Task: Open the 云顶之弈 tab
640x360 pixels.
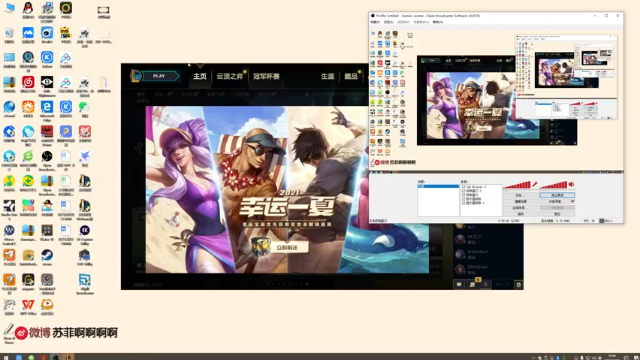Action: point(230,76)
